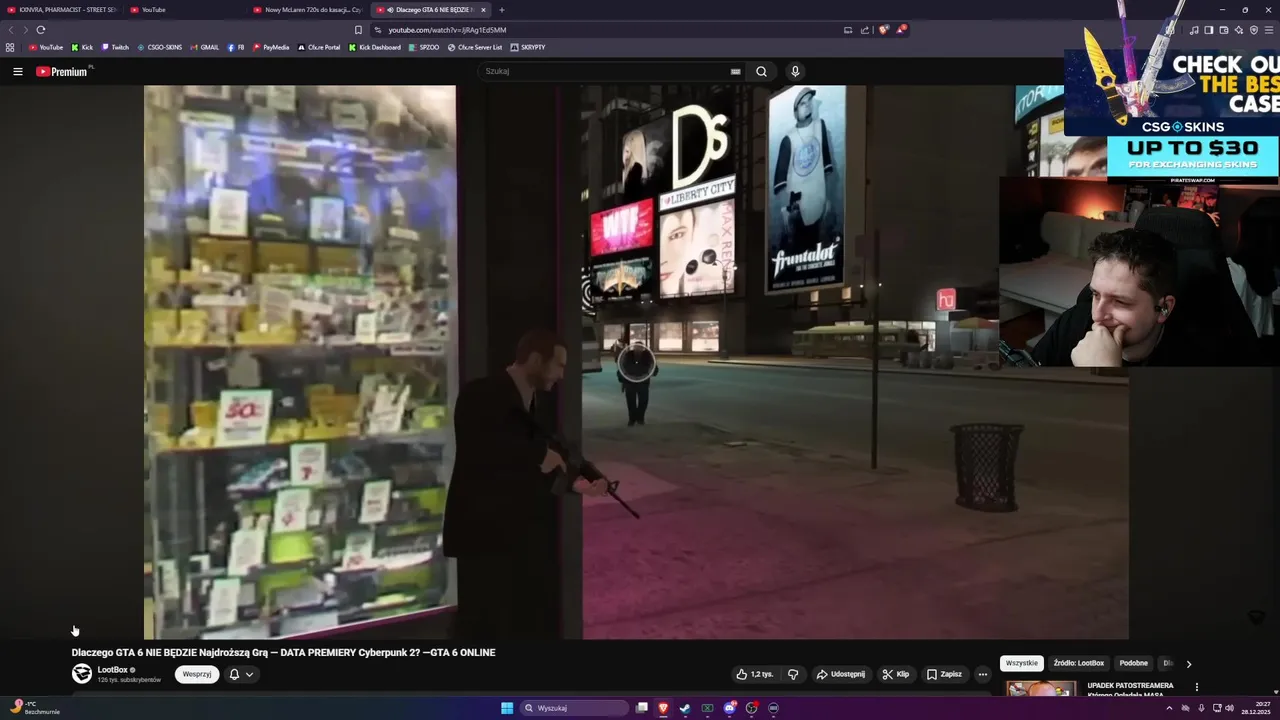Click the share page icon in address bar

tap(865, 30)
